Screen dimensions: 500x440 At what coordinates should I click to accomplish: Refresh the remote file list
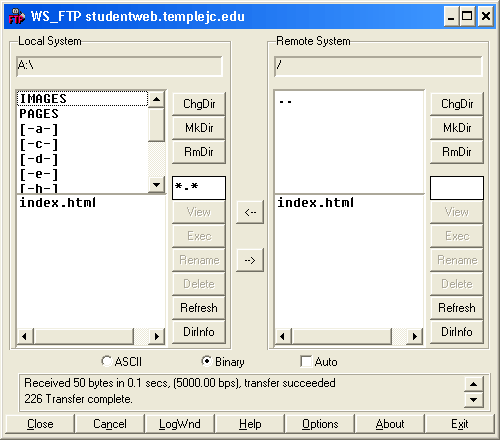(457, 308)
